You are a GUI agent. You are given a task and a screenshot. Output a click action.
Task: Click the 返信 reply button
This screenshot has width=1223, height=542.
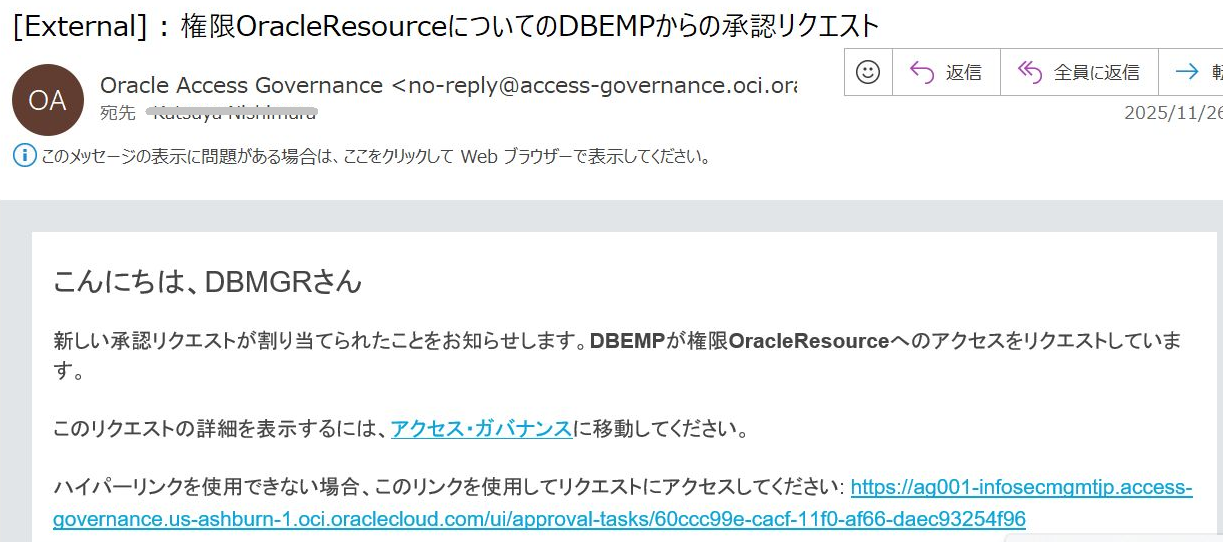click(946, 72)
